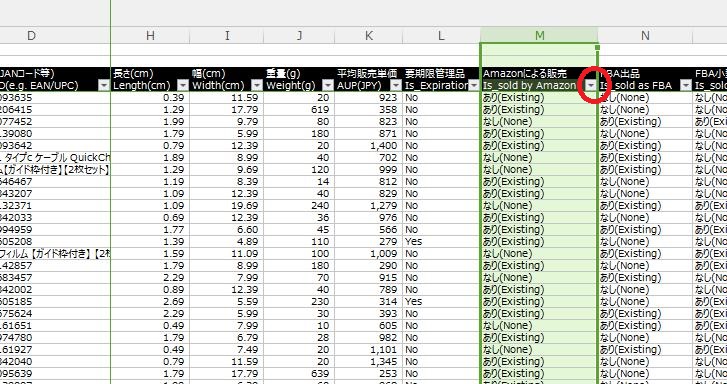The width and height of the screenshot is (727, 384).
Task: Click the fill handle atop column M selection
Action: pyautogui.click(x=597, y=47)
